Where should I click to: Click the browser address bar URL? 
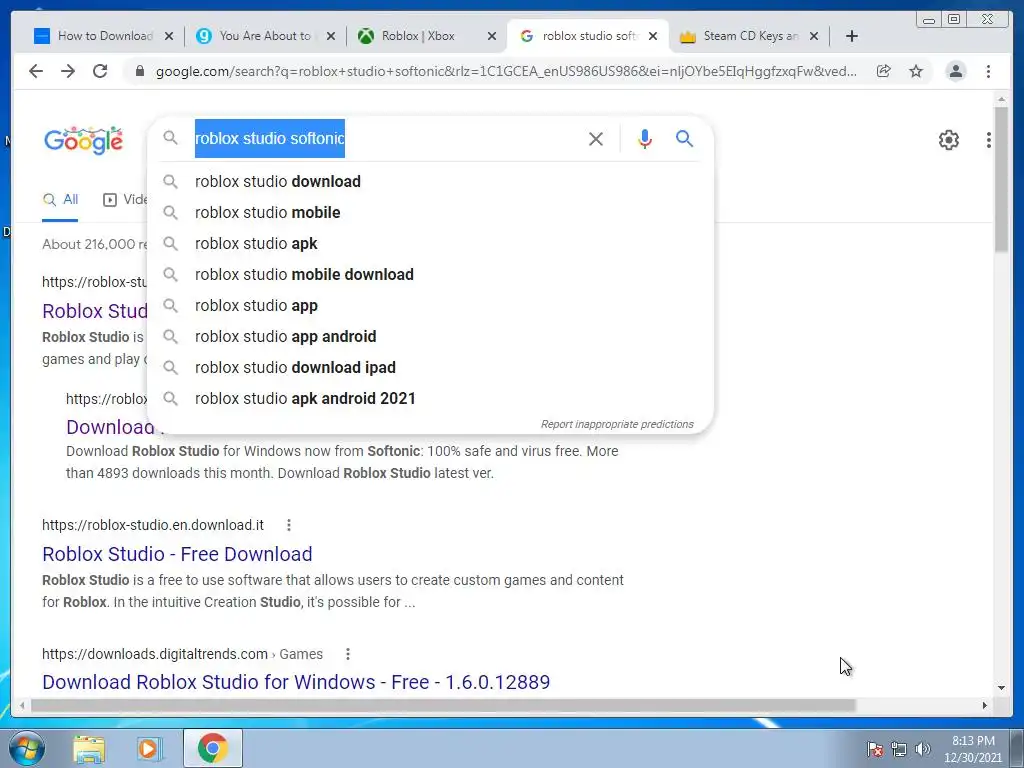click(x=506, y=71)
